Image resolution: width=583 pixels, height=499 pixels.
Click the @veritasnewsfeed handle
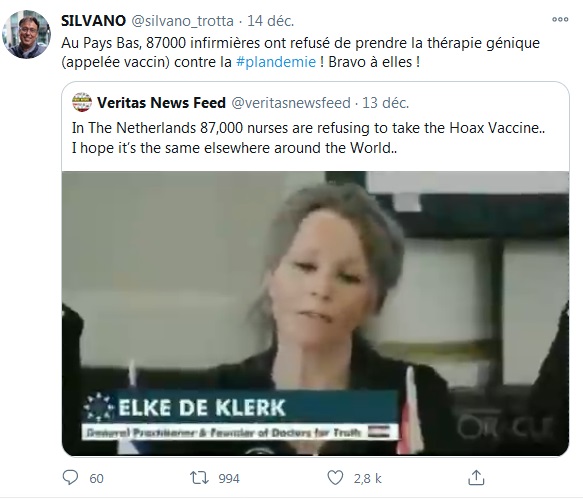click(291, 103)
